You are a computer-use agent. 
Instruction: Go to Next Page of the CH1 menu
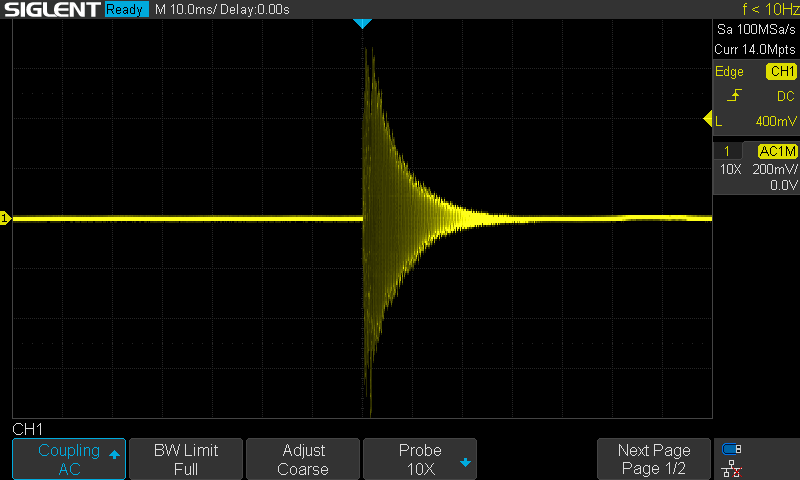(x=654, y=459)
